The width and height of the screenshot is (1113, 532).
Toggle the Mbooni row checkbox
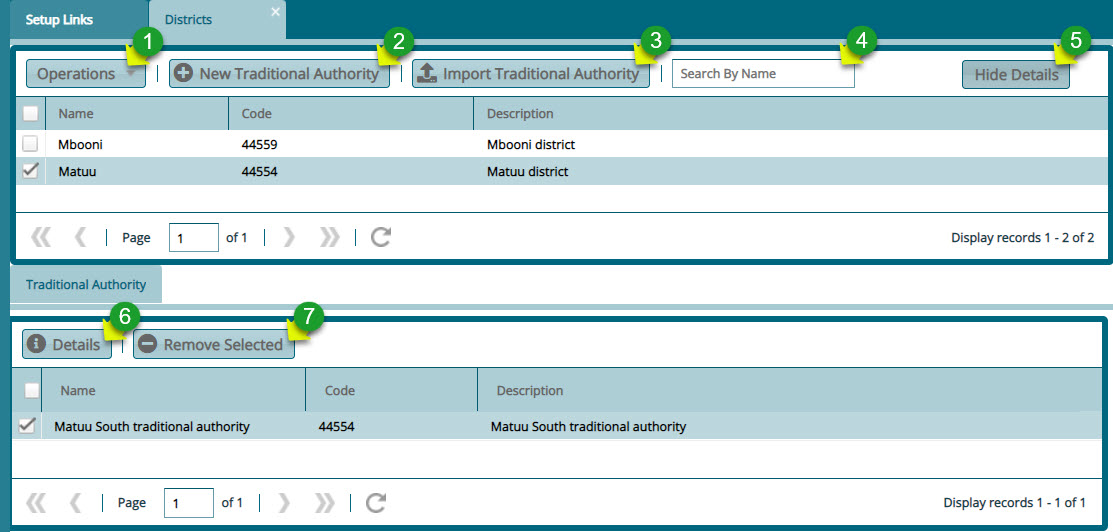30,144
